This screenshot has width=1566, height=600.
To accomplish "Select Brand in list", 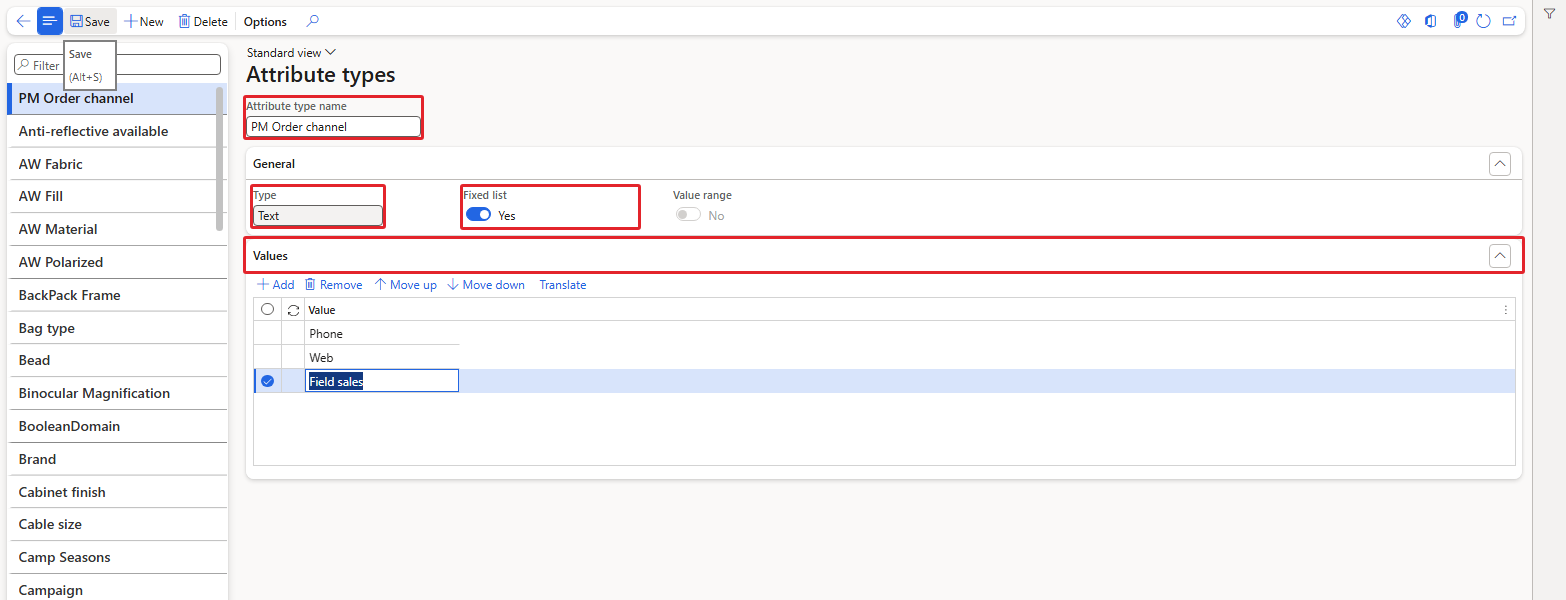I will (117, 459).
